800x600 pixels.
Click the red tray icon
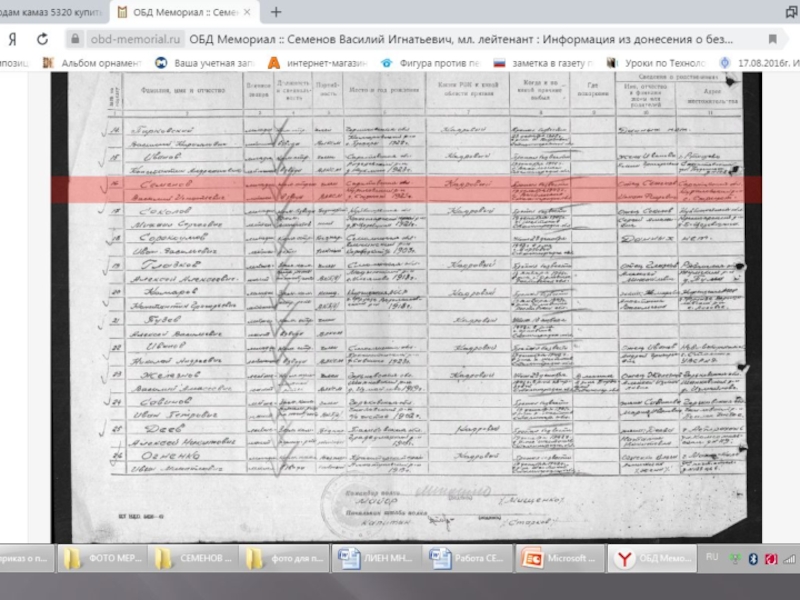coord(770,559)
